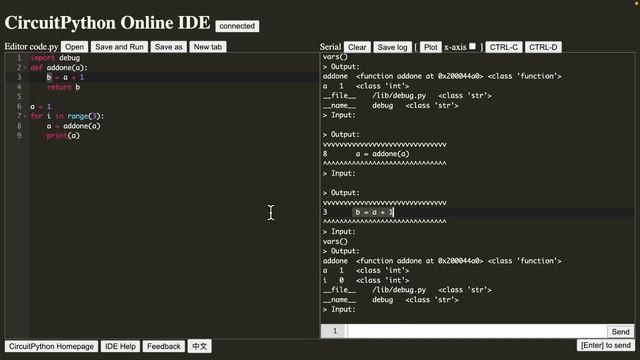
Task: Open a file with the Open button
Action: click(74, 47)
